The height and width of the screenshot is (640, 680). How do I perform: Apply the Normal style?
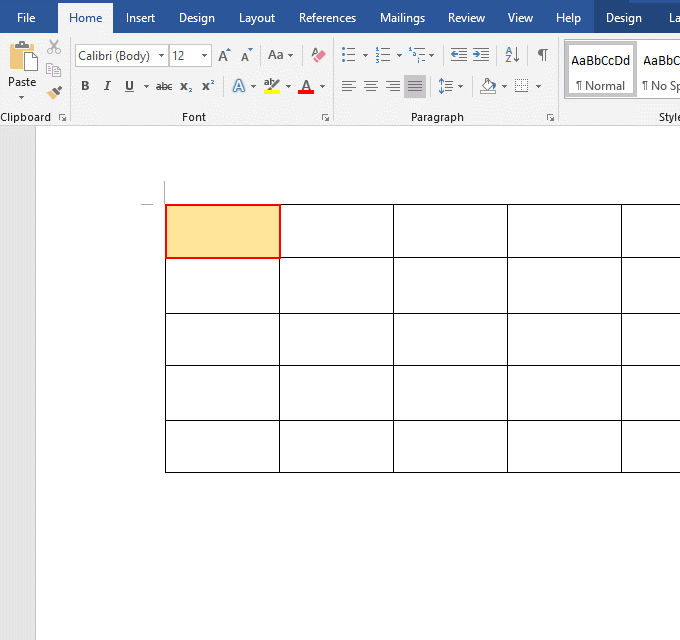(x=600, y=70)
